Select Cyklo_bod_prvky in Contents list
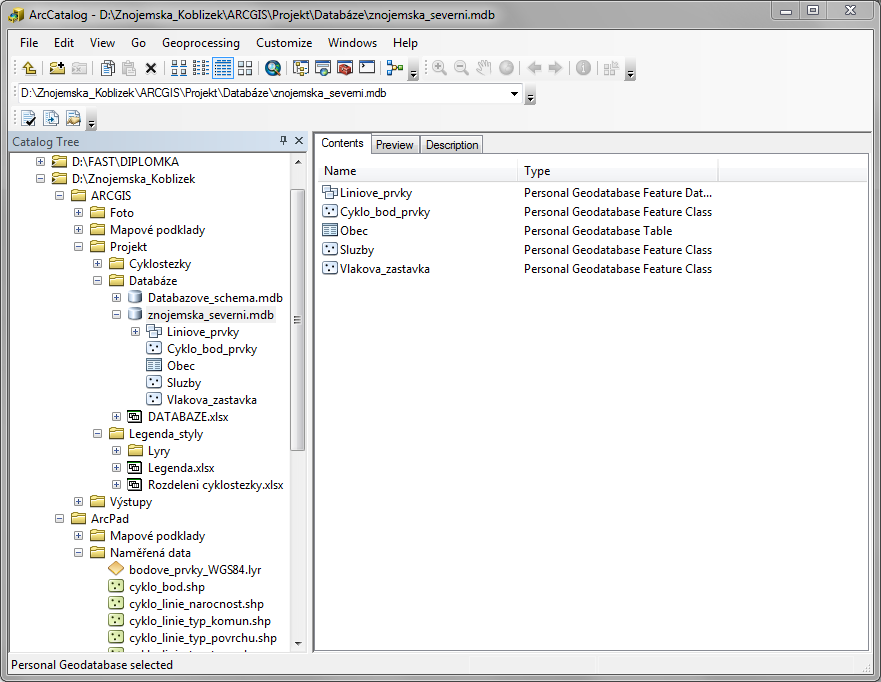Screen dimensions: 881x682 click(385, 212)
